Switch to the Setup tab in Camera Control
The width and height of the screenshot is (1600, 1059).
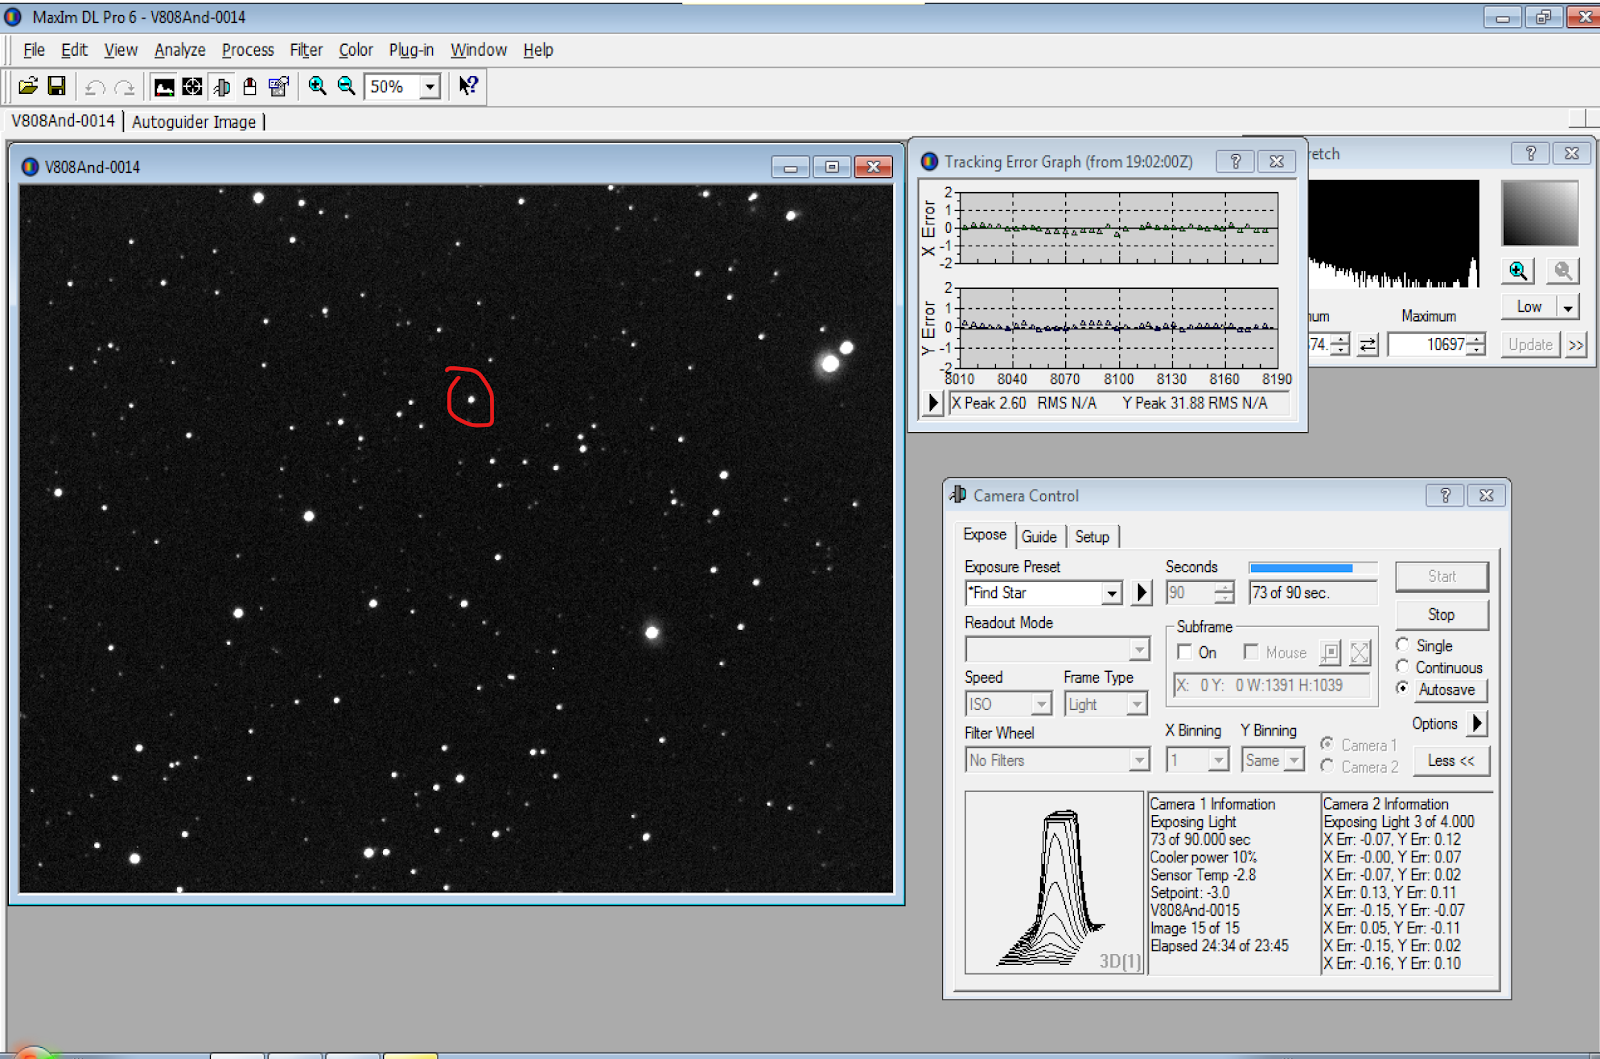(1092, 537)
